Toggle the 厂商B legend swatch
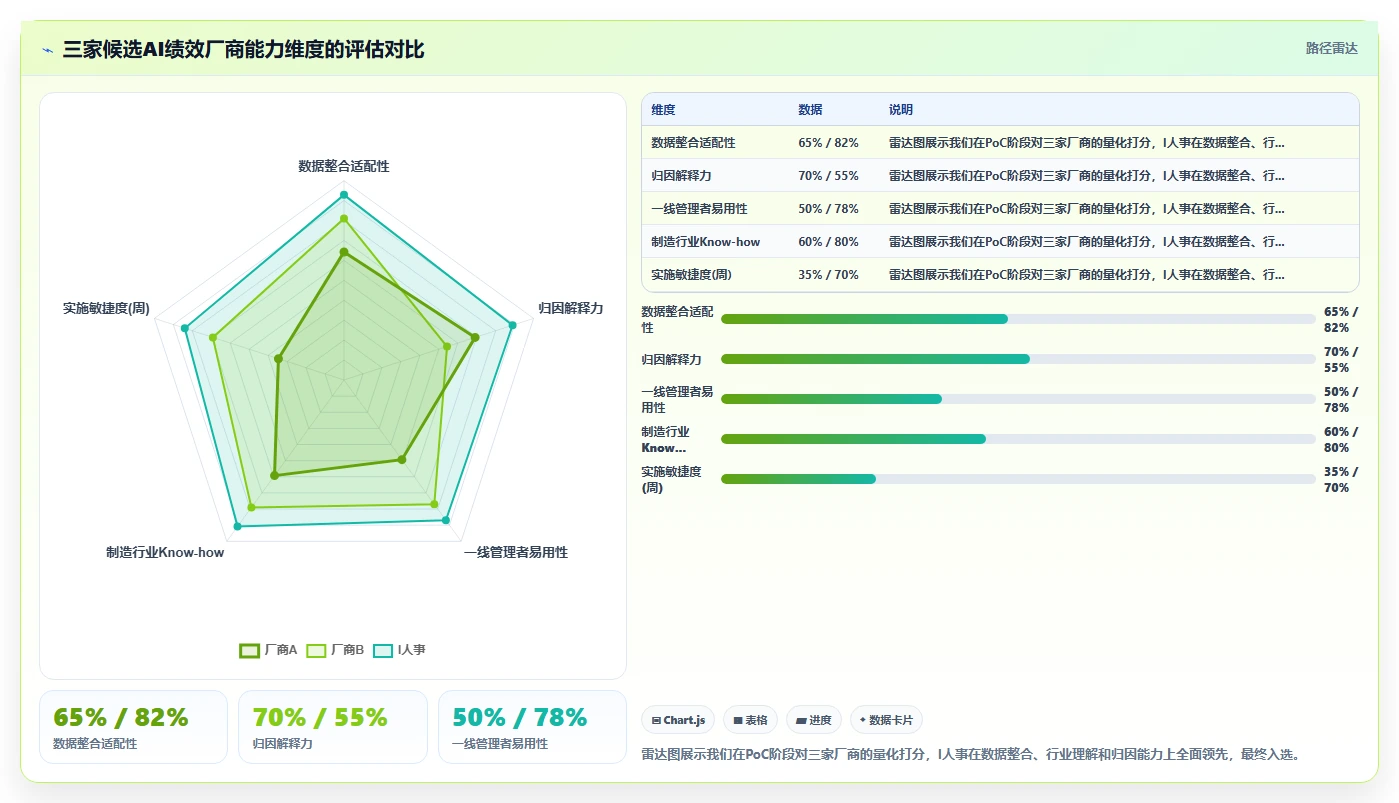 (x=316, y=651)
